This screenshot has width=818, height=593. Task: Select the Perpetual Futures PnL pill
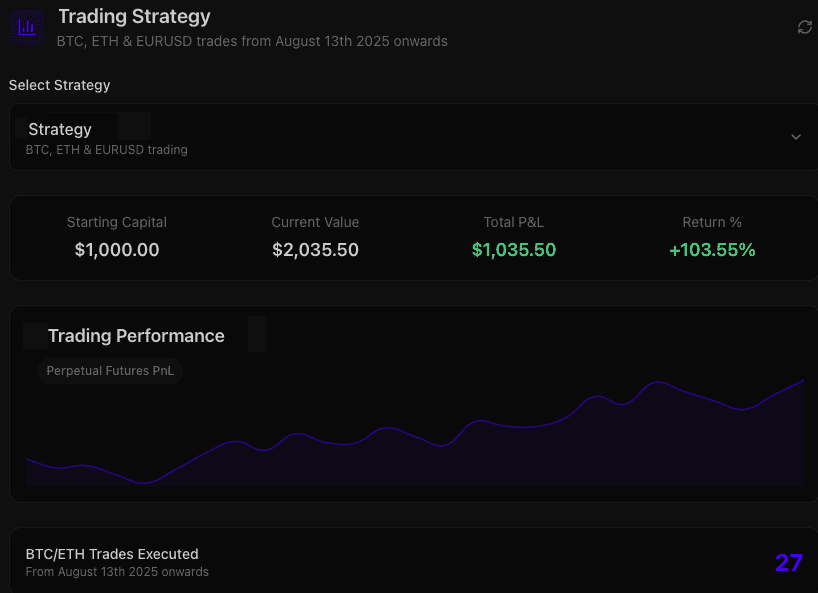110,371
